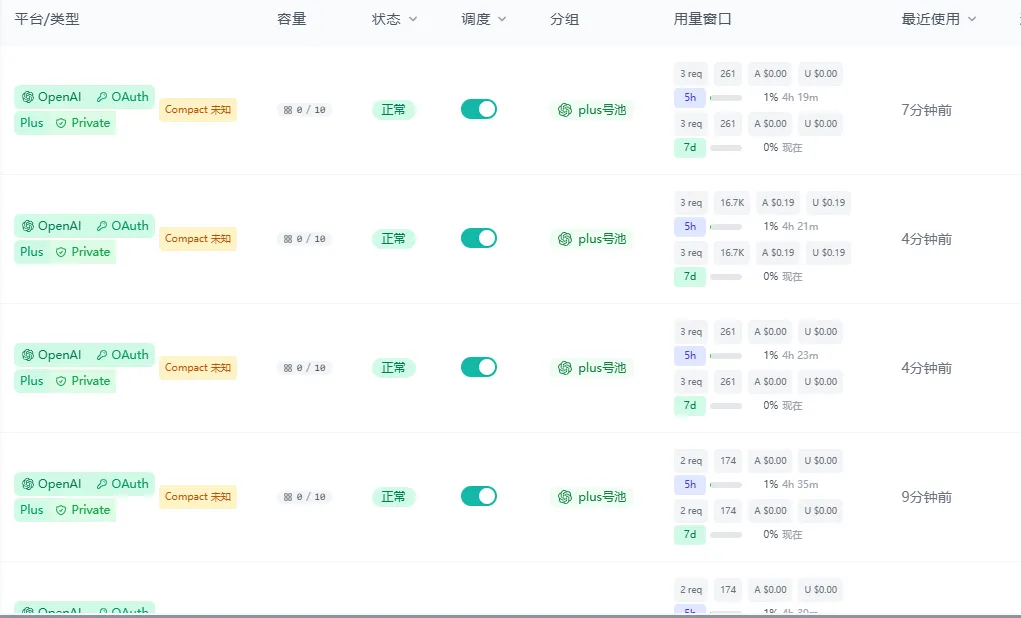Click the 用量窗口 column header
The height and width of the screenshot is (618, 1021).
pos(703,20)
